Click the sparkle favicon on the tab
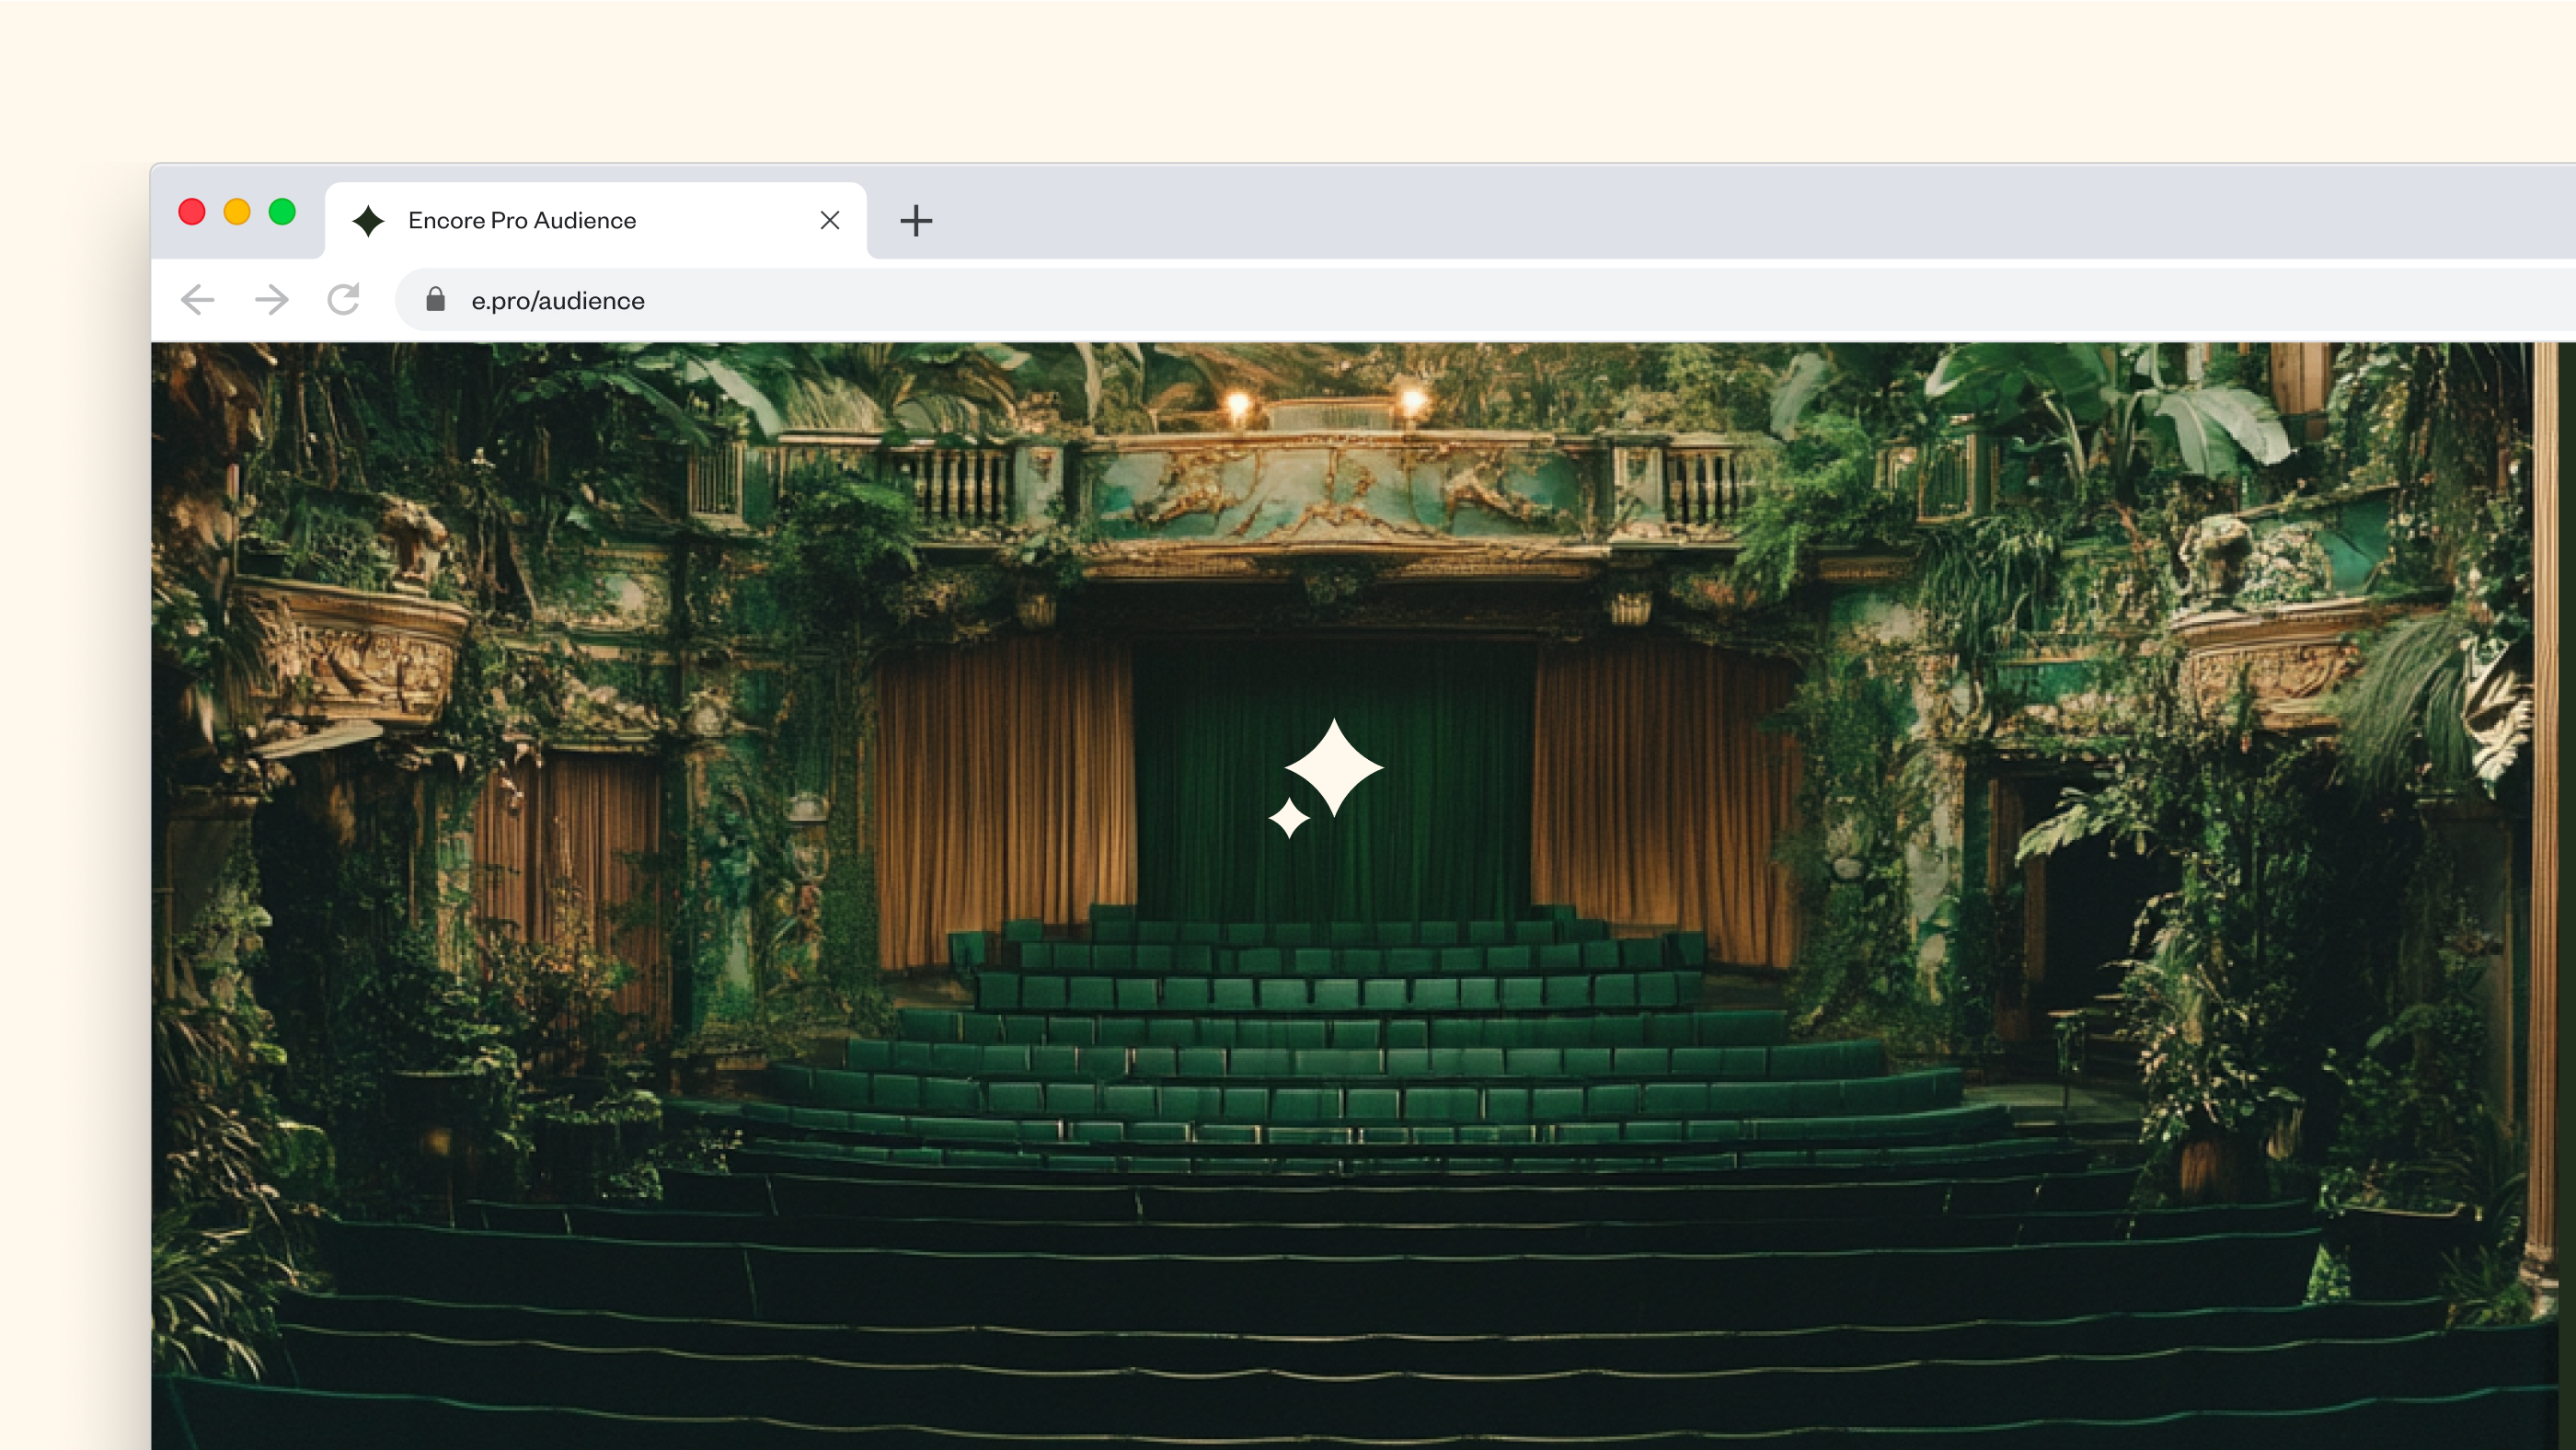Screen dimensions: 2576x1450 pyautogui.click(x=369, y=221)
